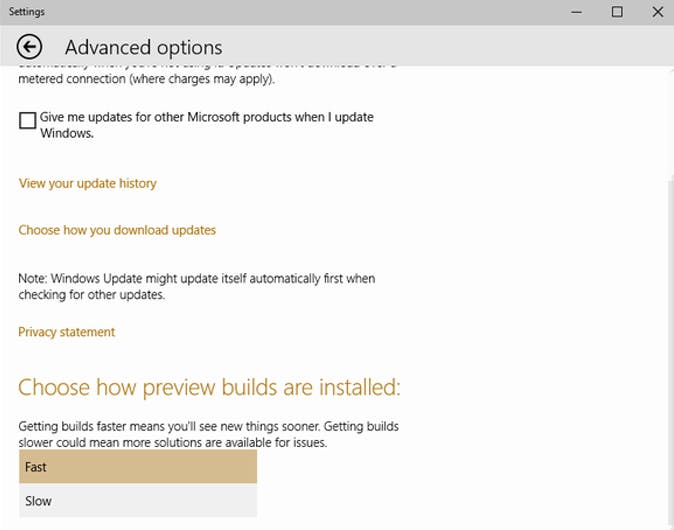Click the Windows Update note paragraph
This screenshot has width=674, height=530.
pyautogui.click(x=197, y=287)
